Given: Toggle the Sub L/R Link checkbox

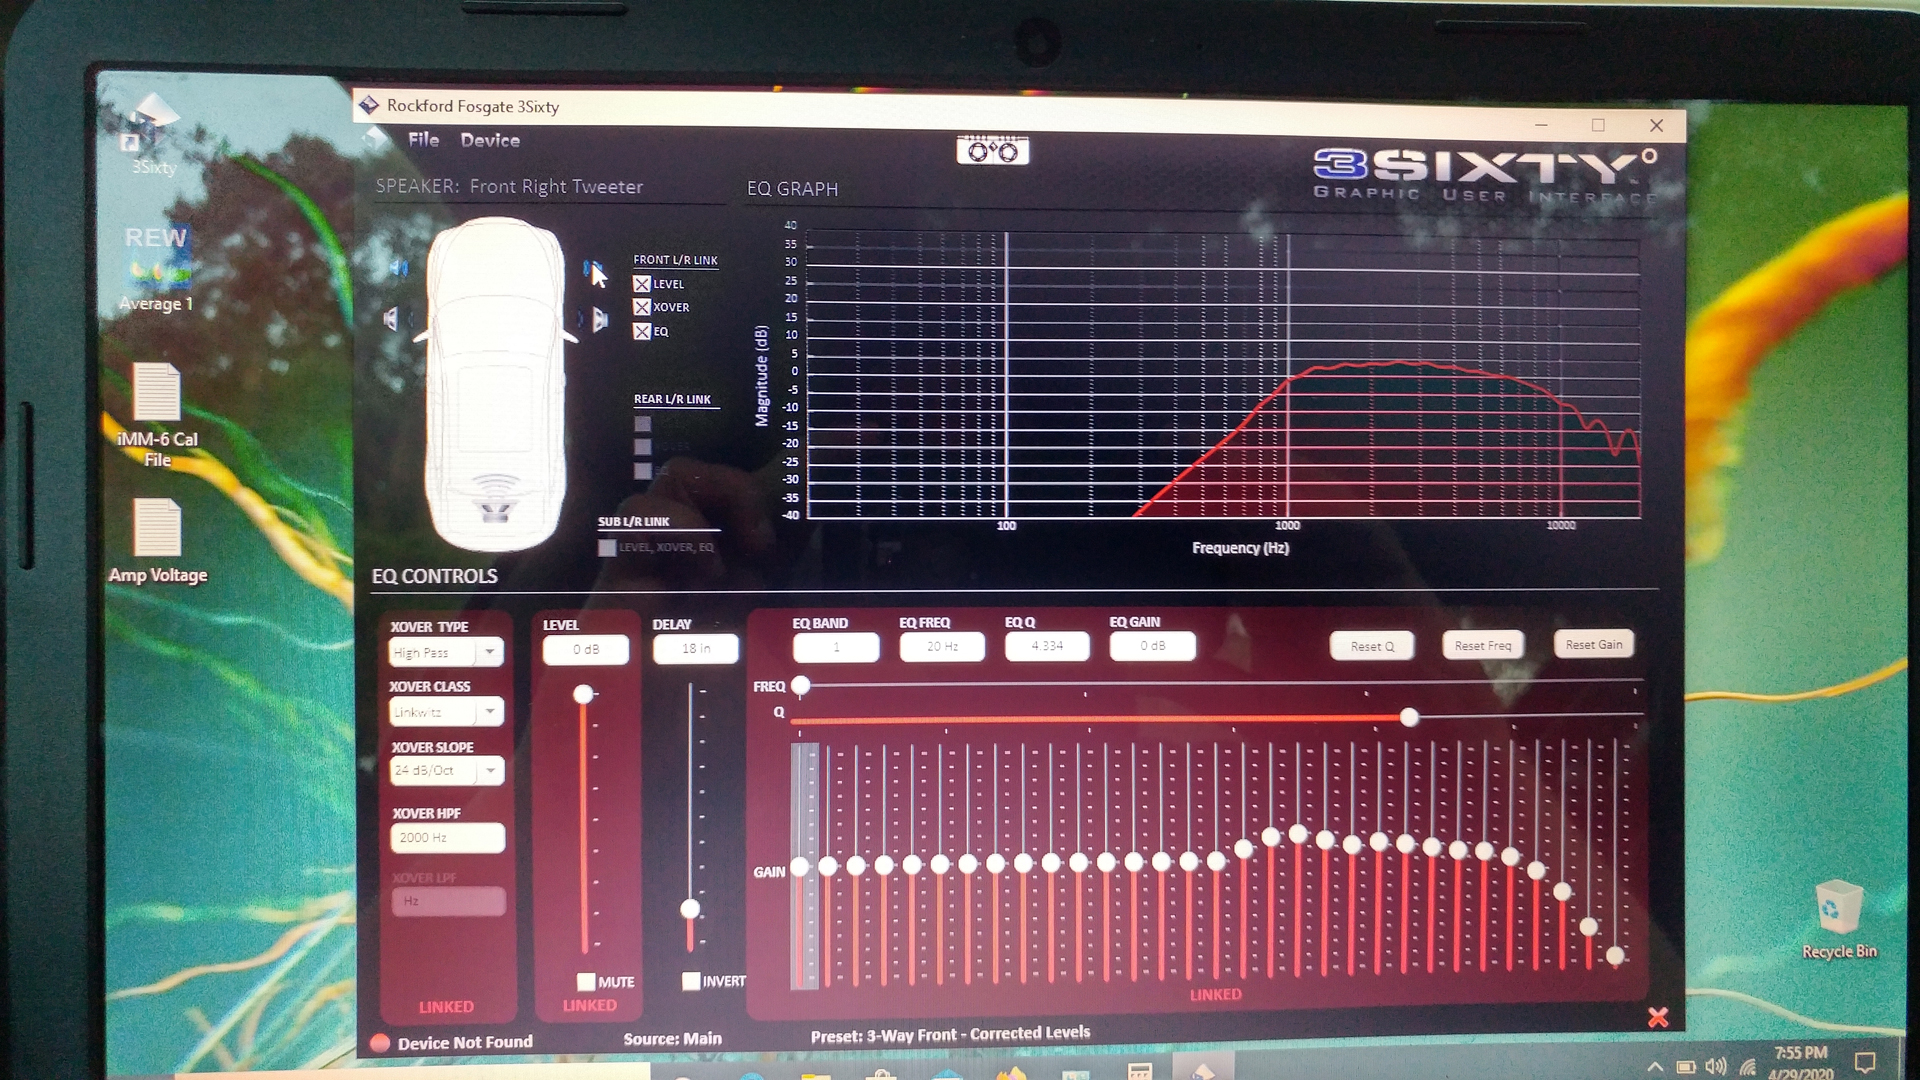Looking at the screenshot, I should point(607,547).
